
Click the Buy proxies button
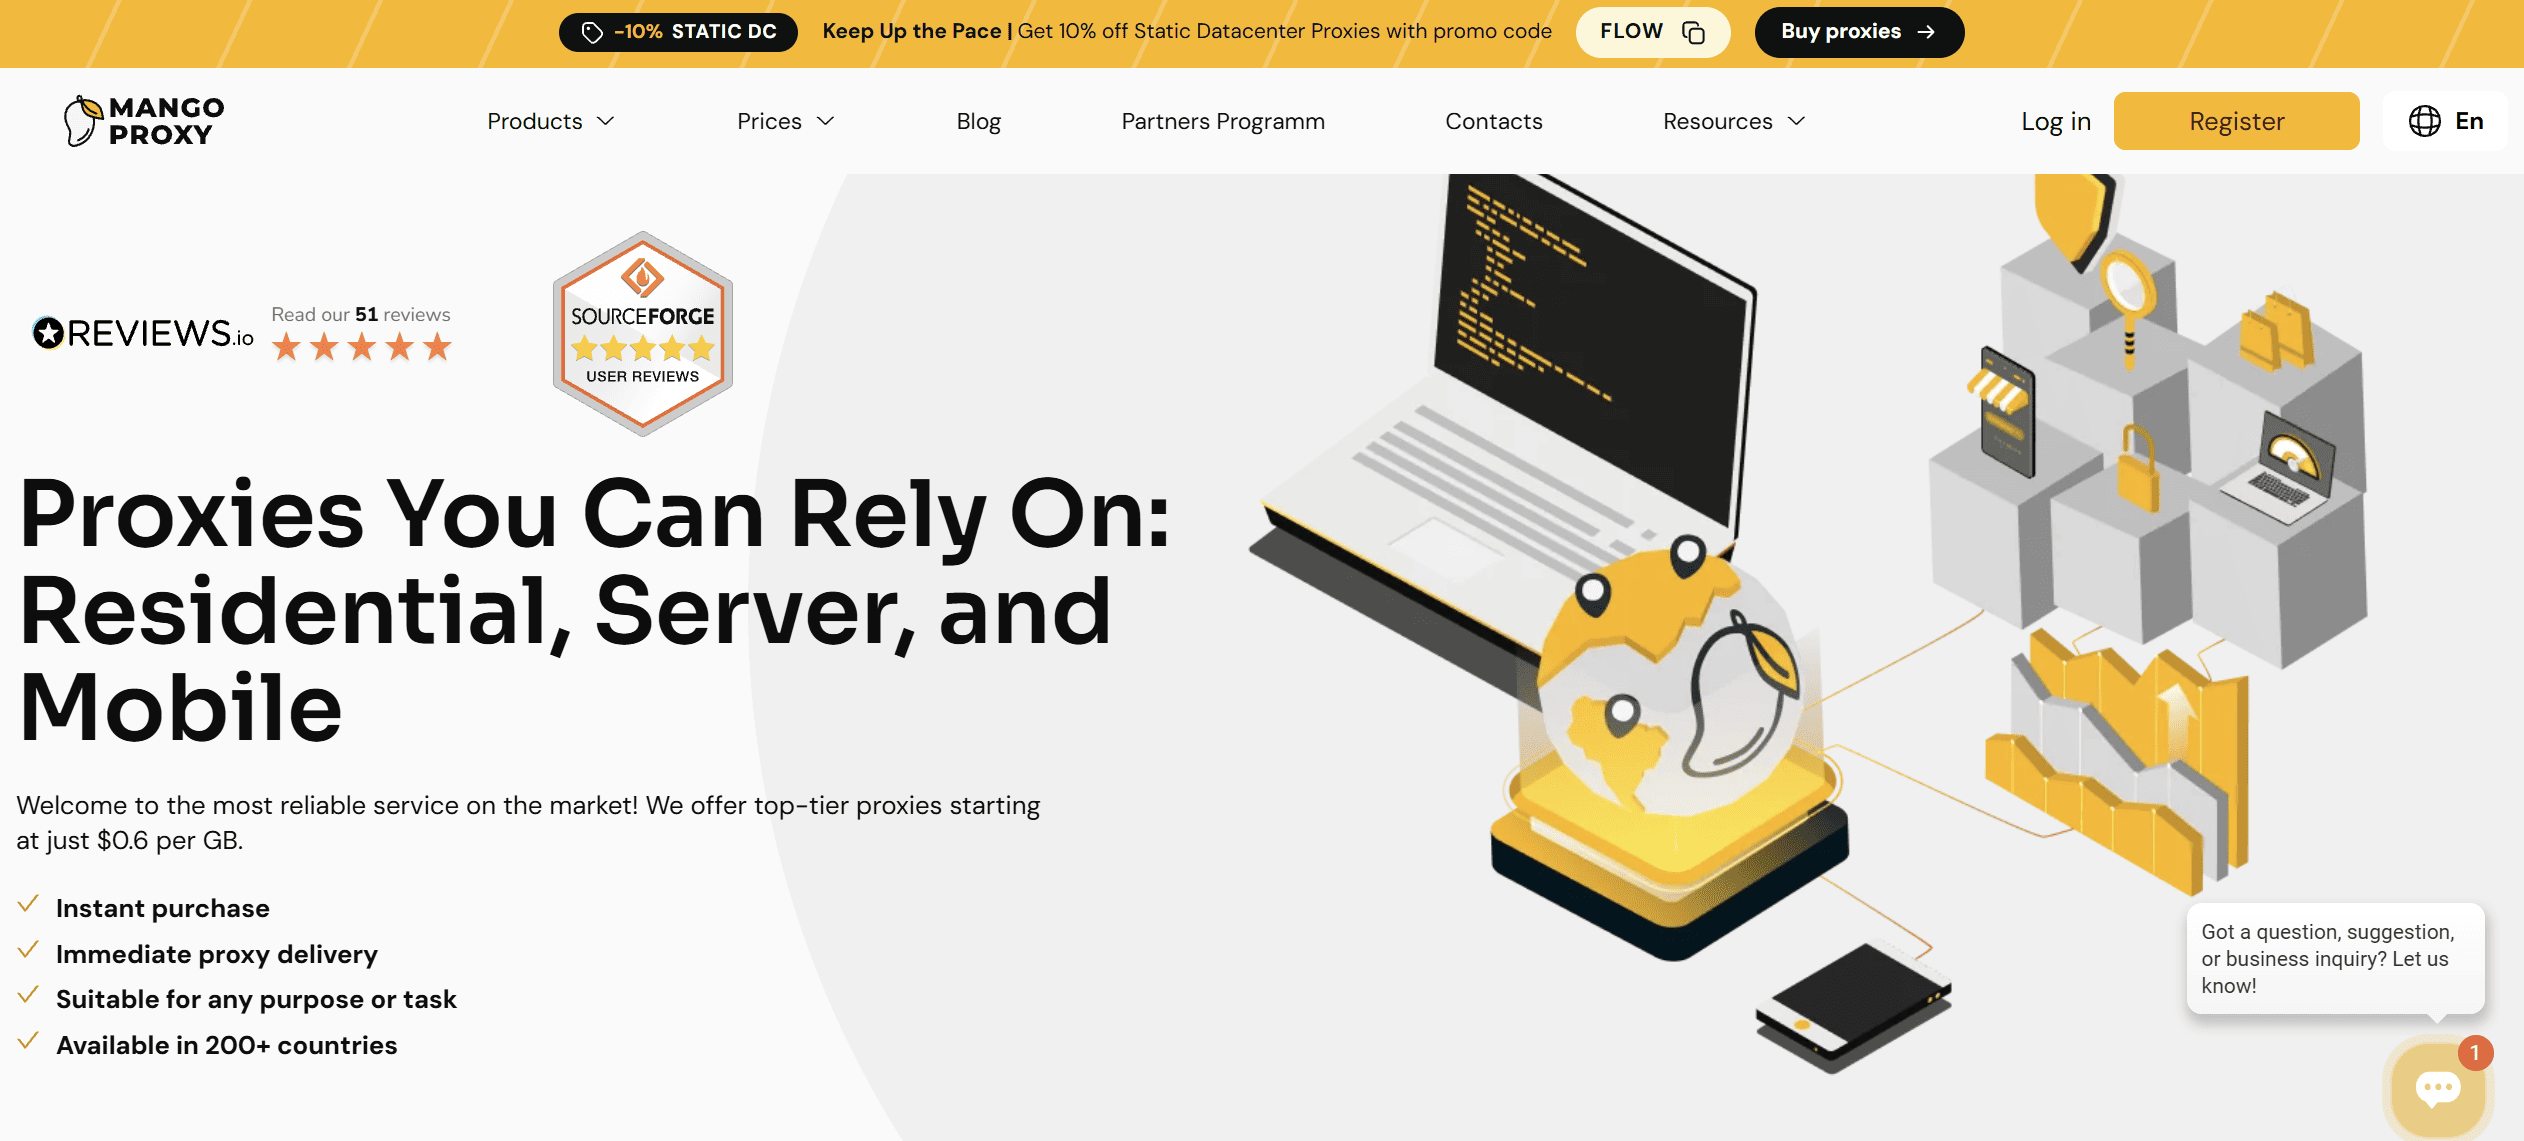tap(1859, 32)
